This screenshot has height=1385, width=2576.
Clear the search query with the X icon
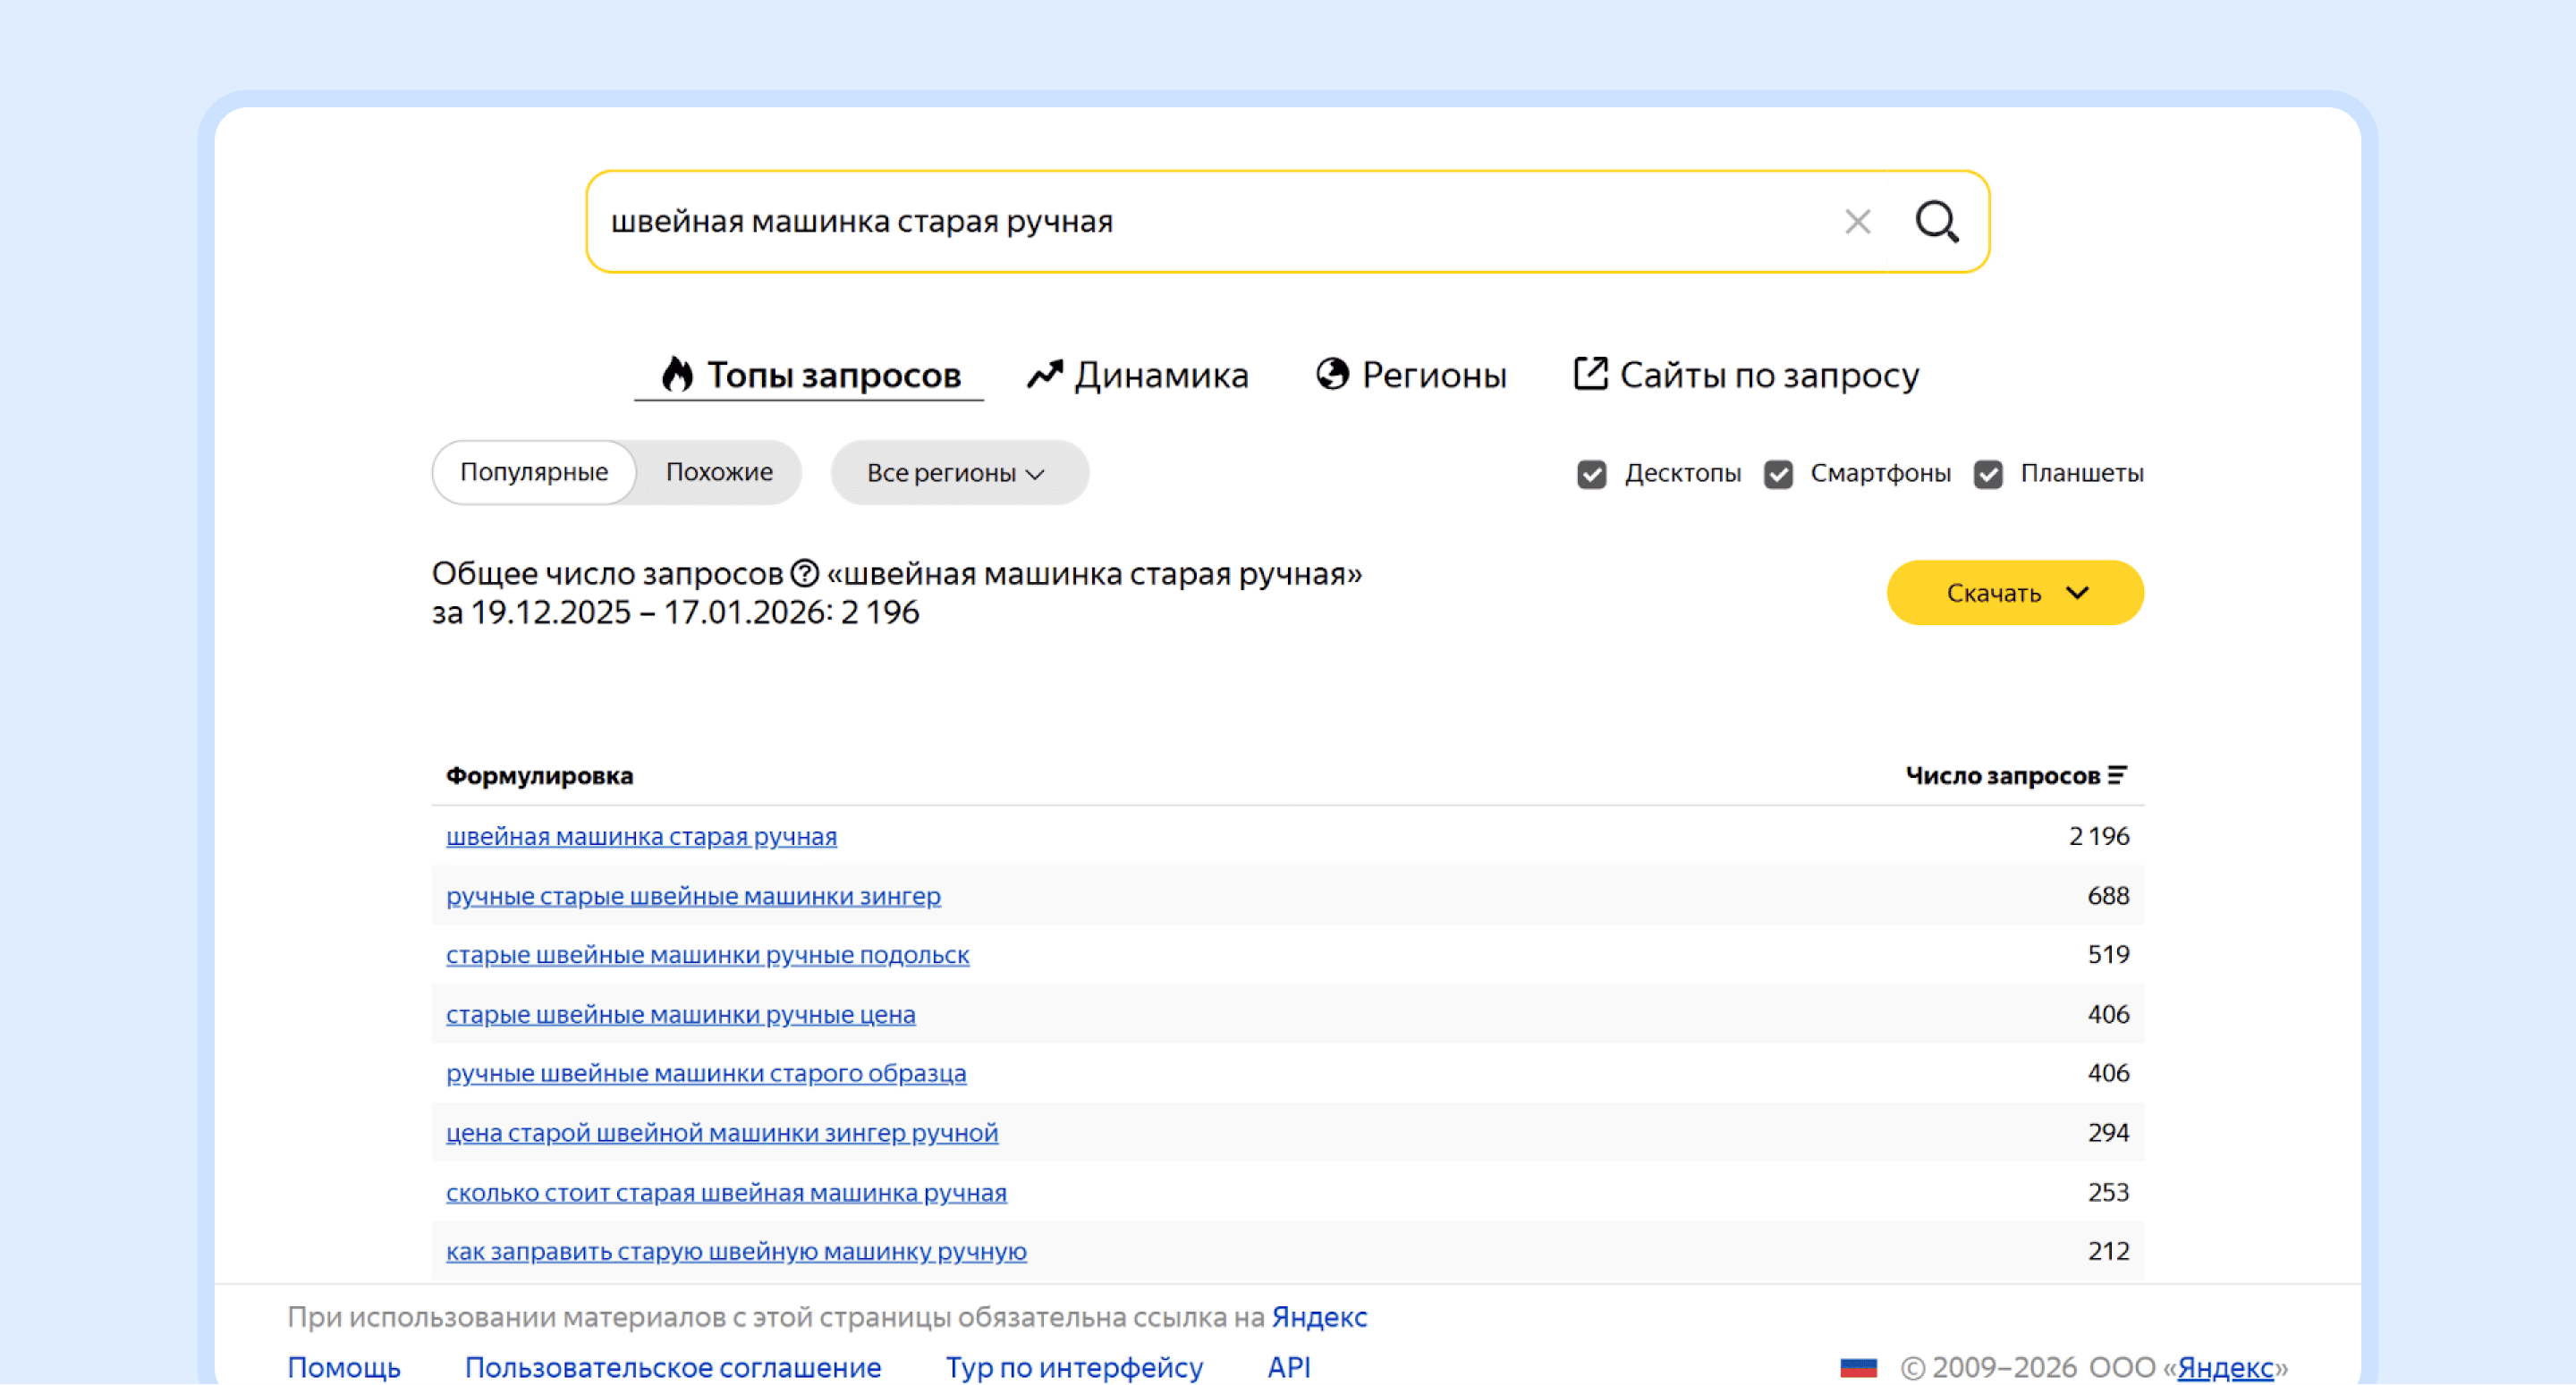(x=1858, y=221)
